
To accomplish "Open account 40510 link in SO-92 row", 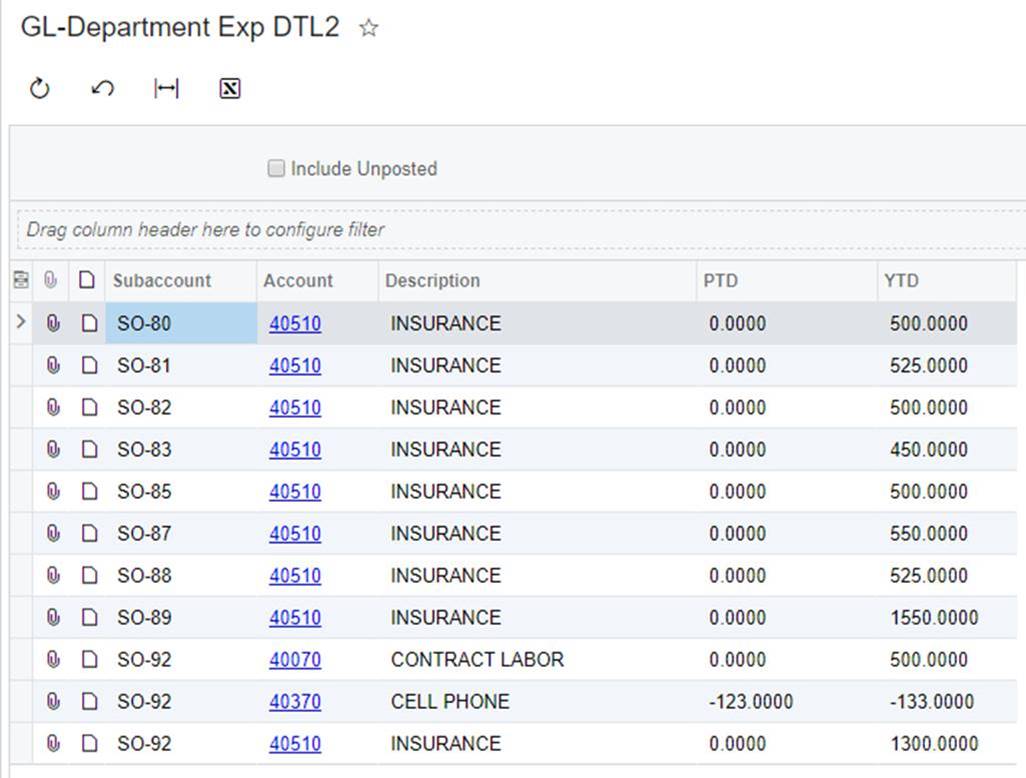I will coord(295,743).
